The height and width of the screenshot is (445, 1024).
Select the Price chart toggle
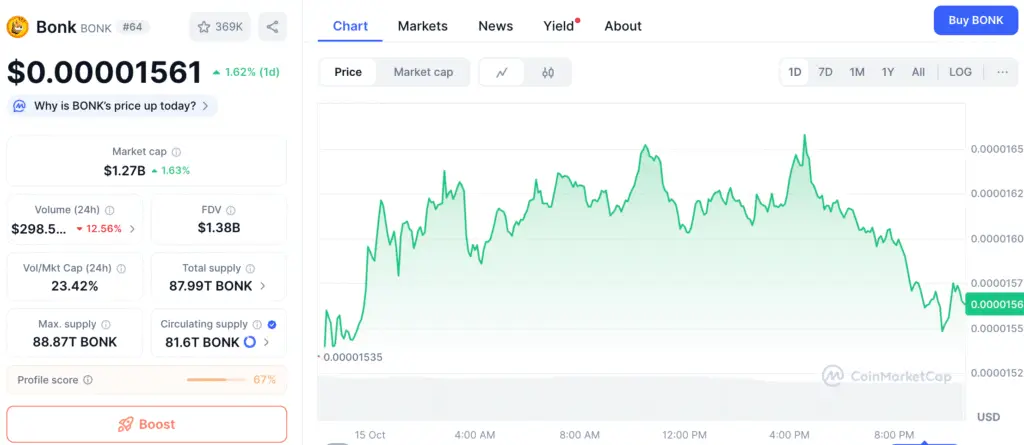(x=348, y=72)
